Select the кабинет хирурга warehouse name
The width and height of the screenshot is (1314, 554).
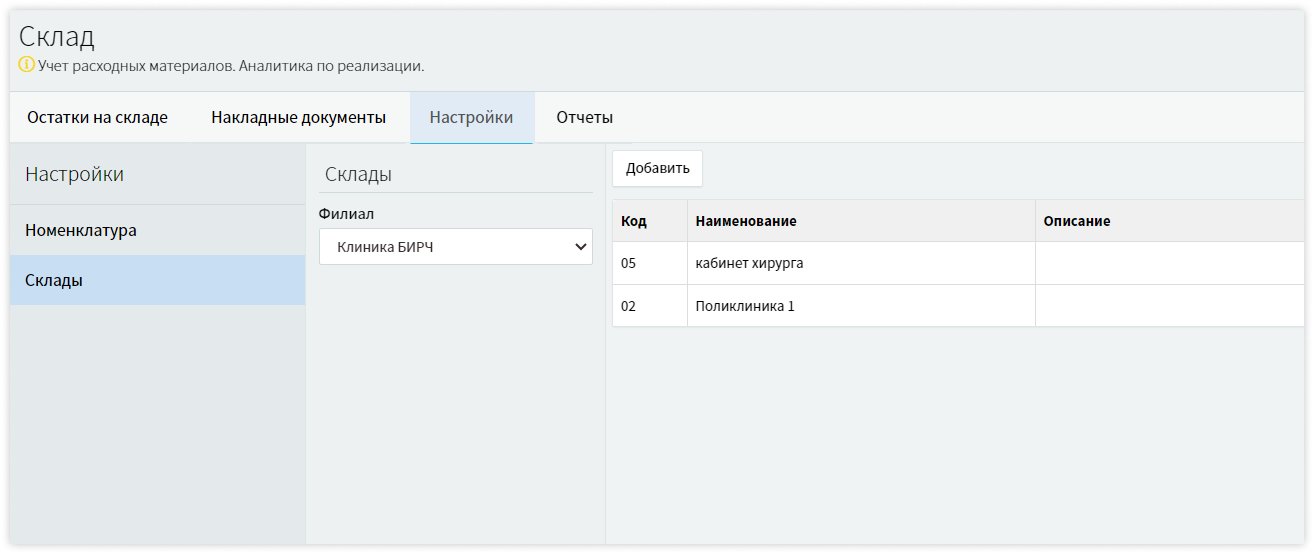click(x=749, y=264)
